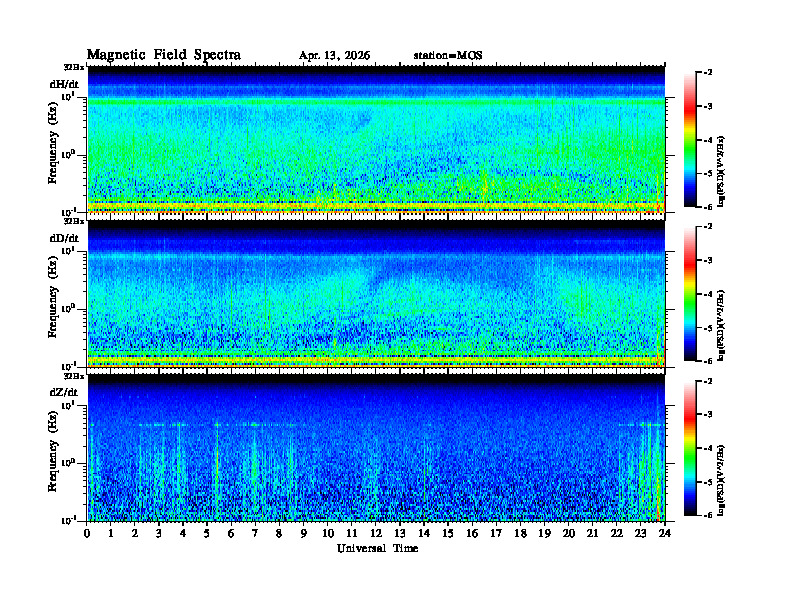Click hour 9 on the time axis

click(x=303, y=533)
